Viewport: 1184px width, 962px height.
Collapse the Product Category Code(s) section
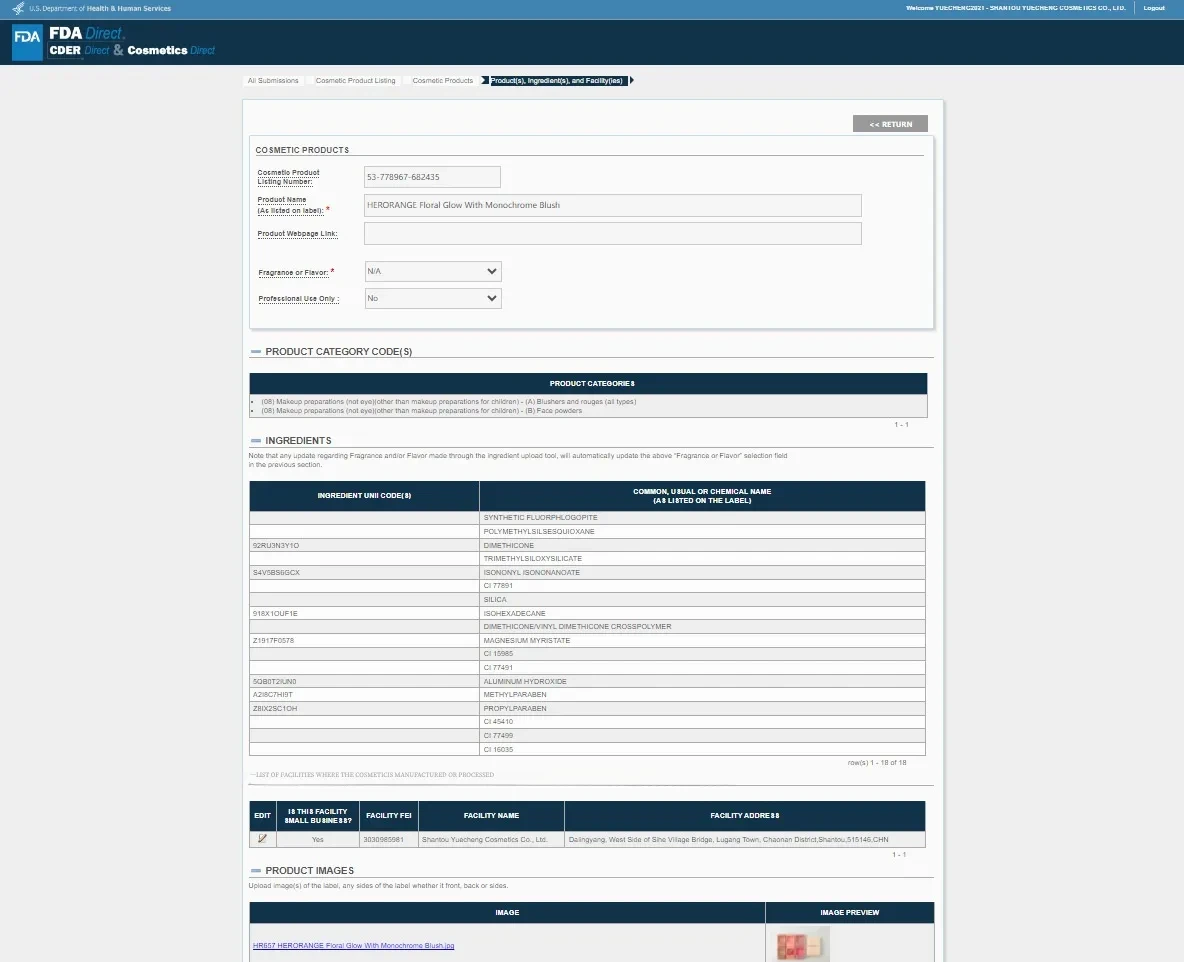[256, 352]
